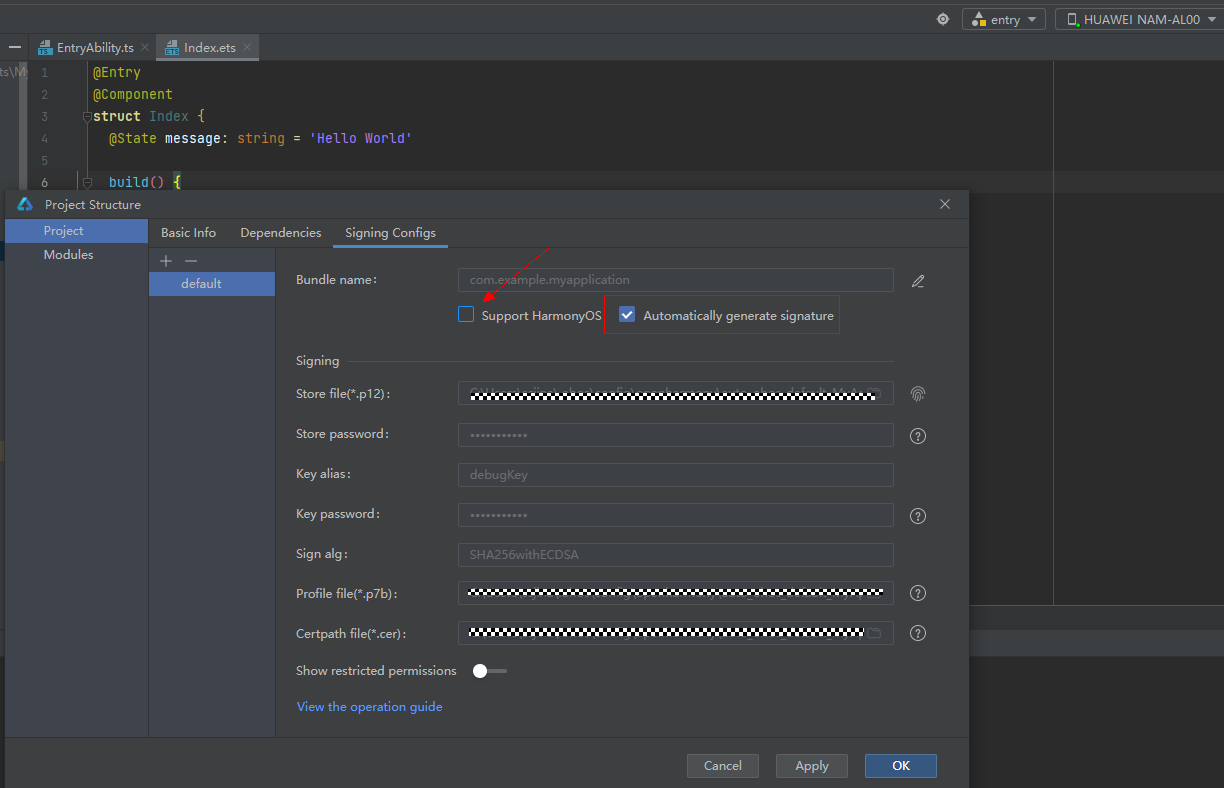Click the Profile file (*.p7b) field

676,593
